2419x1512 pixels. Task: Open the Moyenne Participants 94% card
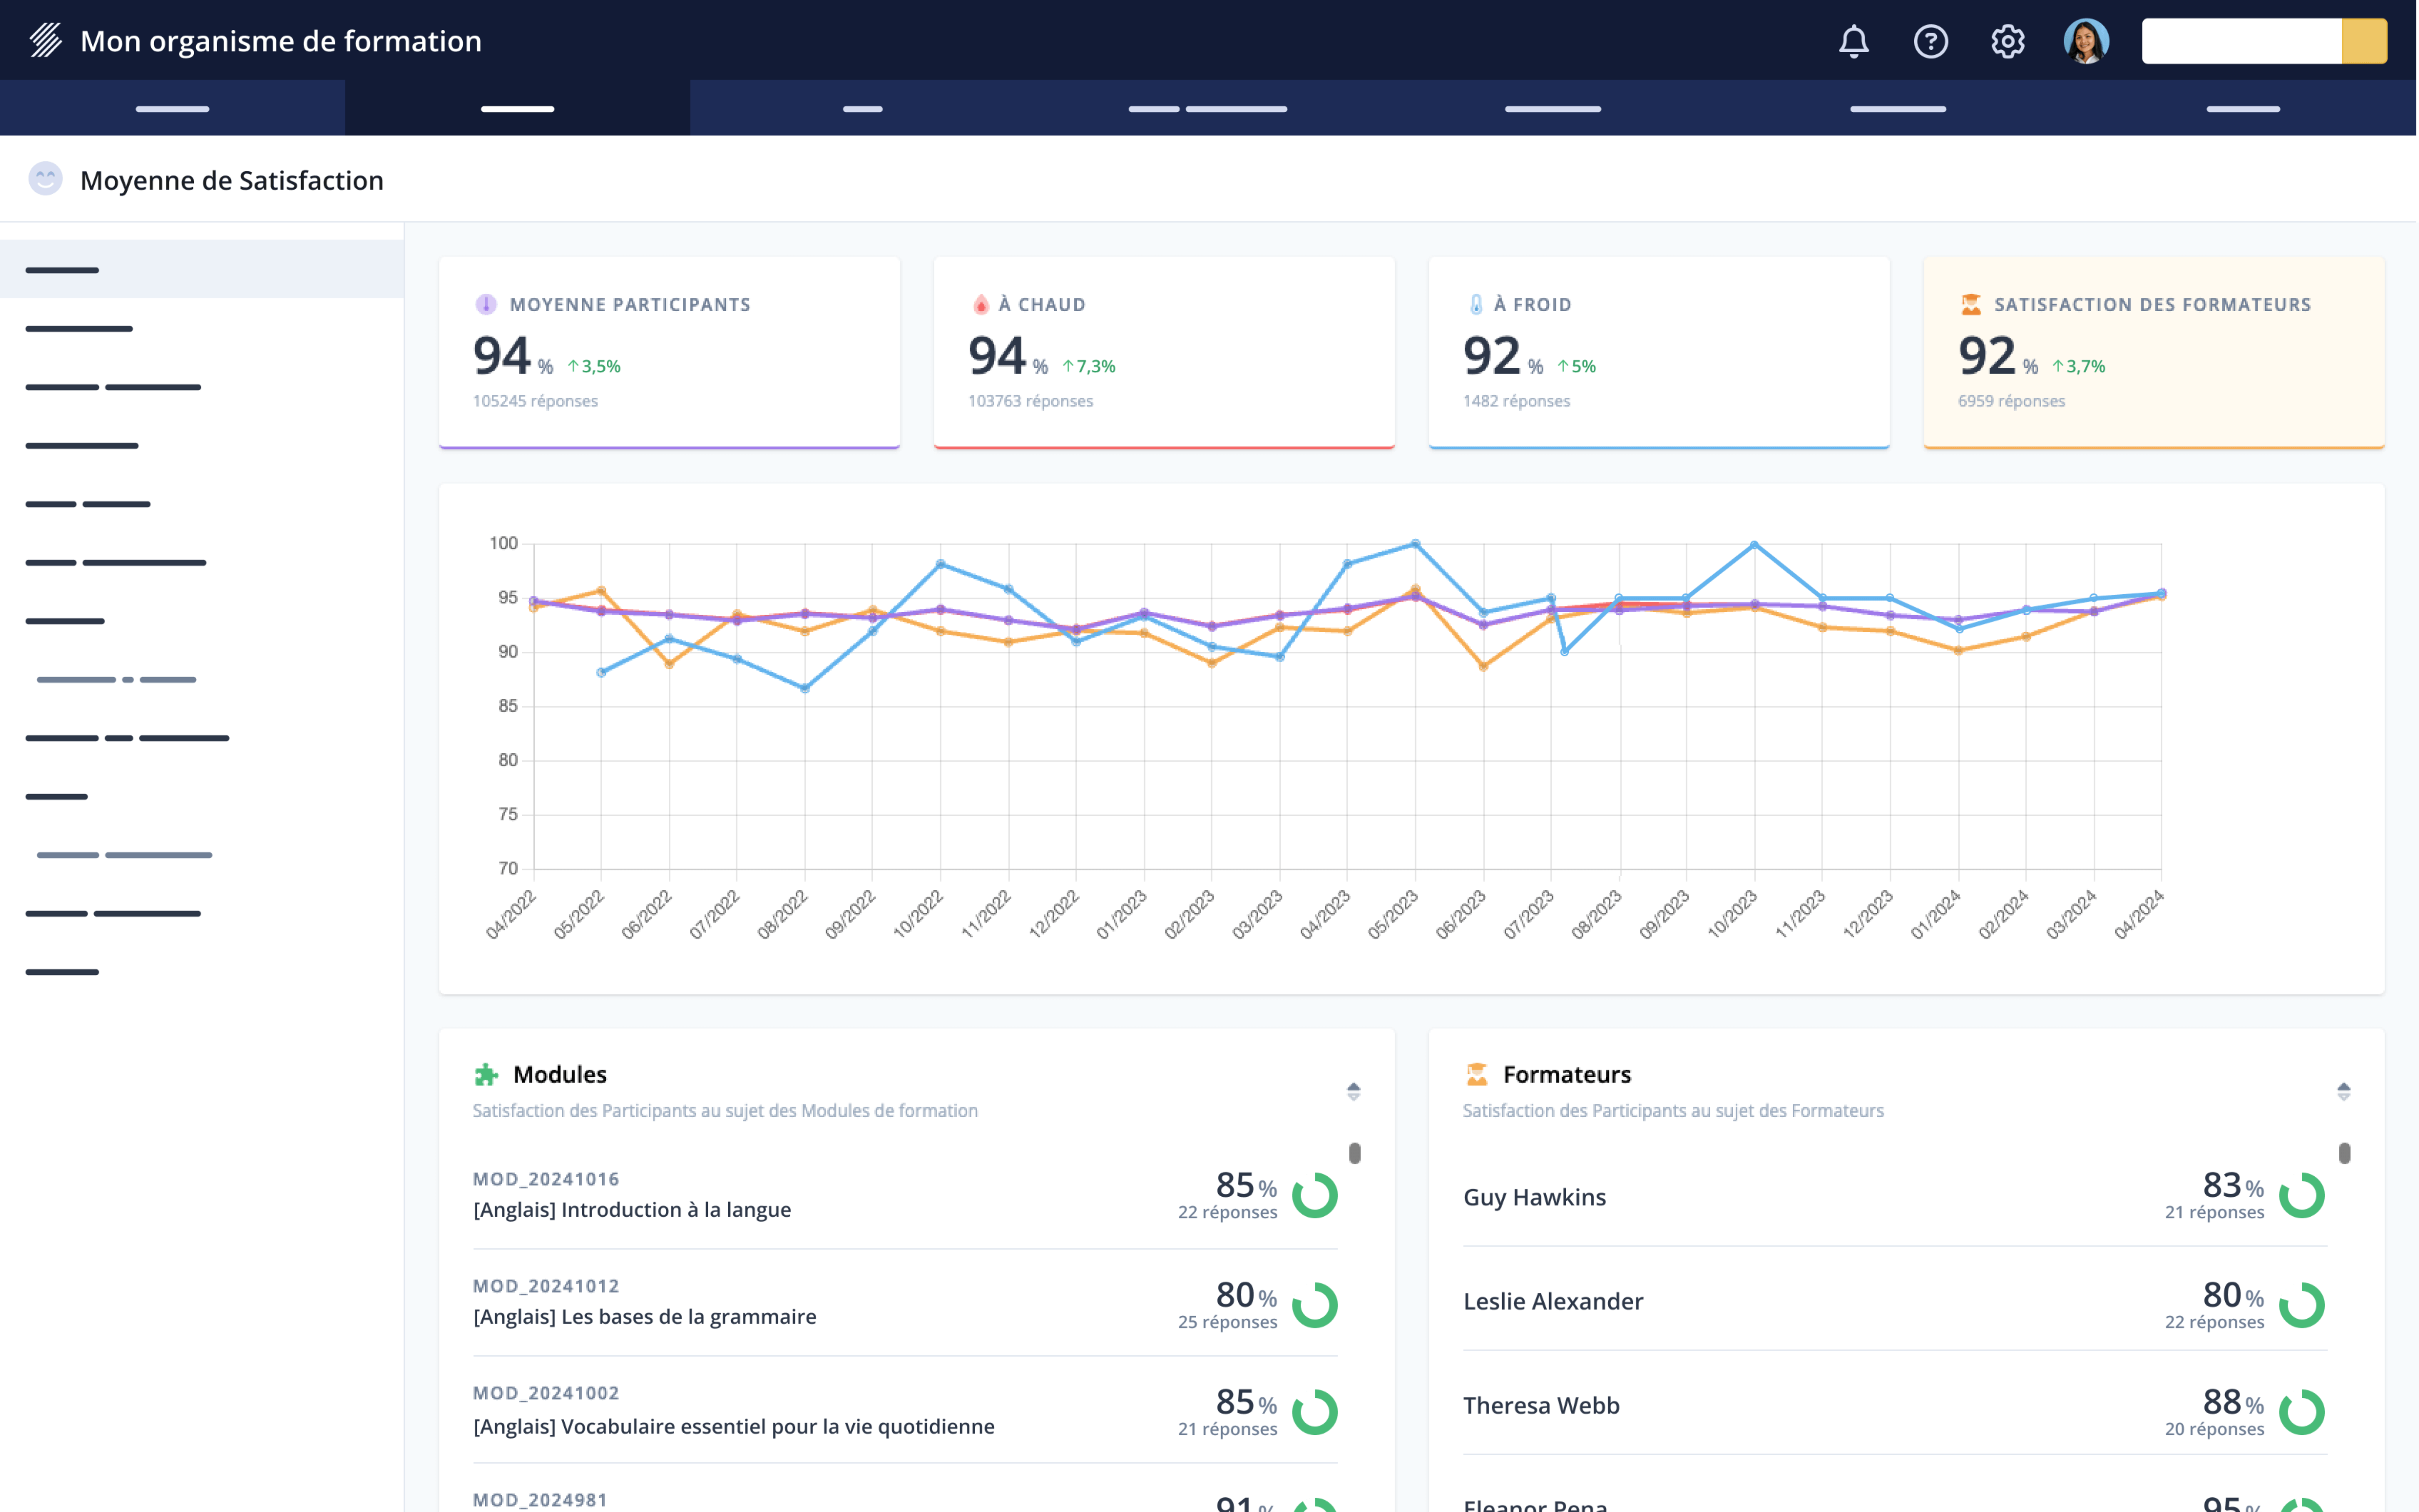(x=669, y=353)
